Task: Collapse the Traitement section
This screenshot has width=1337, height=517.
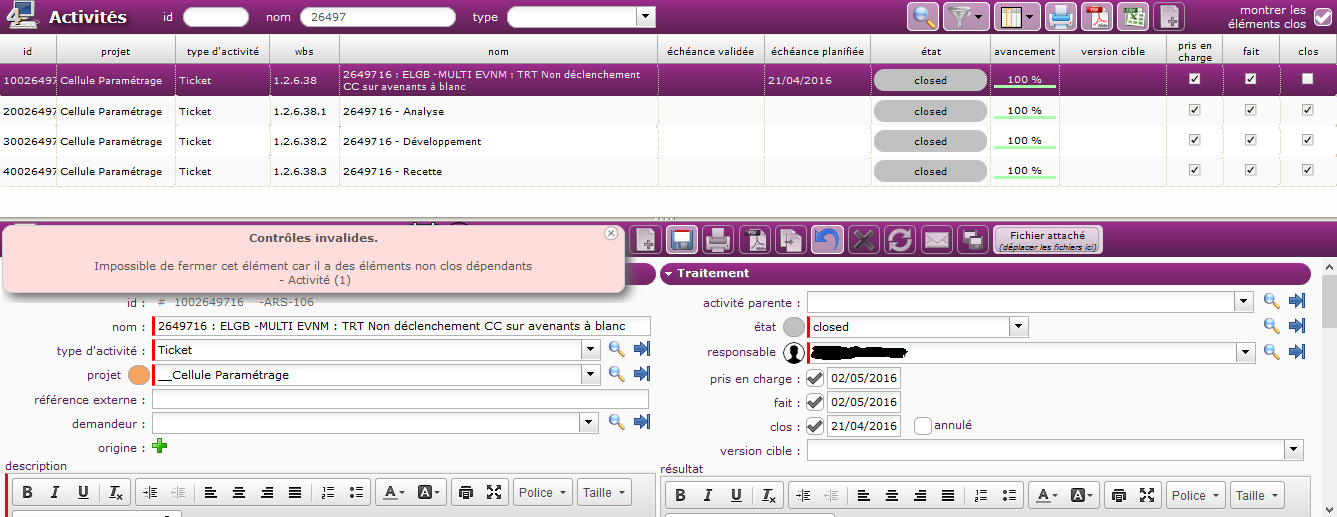Action: point(669,273)
